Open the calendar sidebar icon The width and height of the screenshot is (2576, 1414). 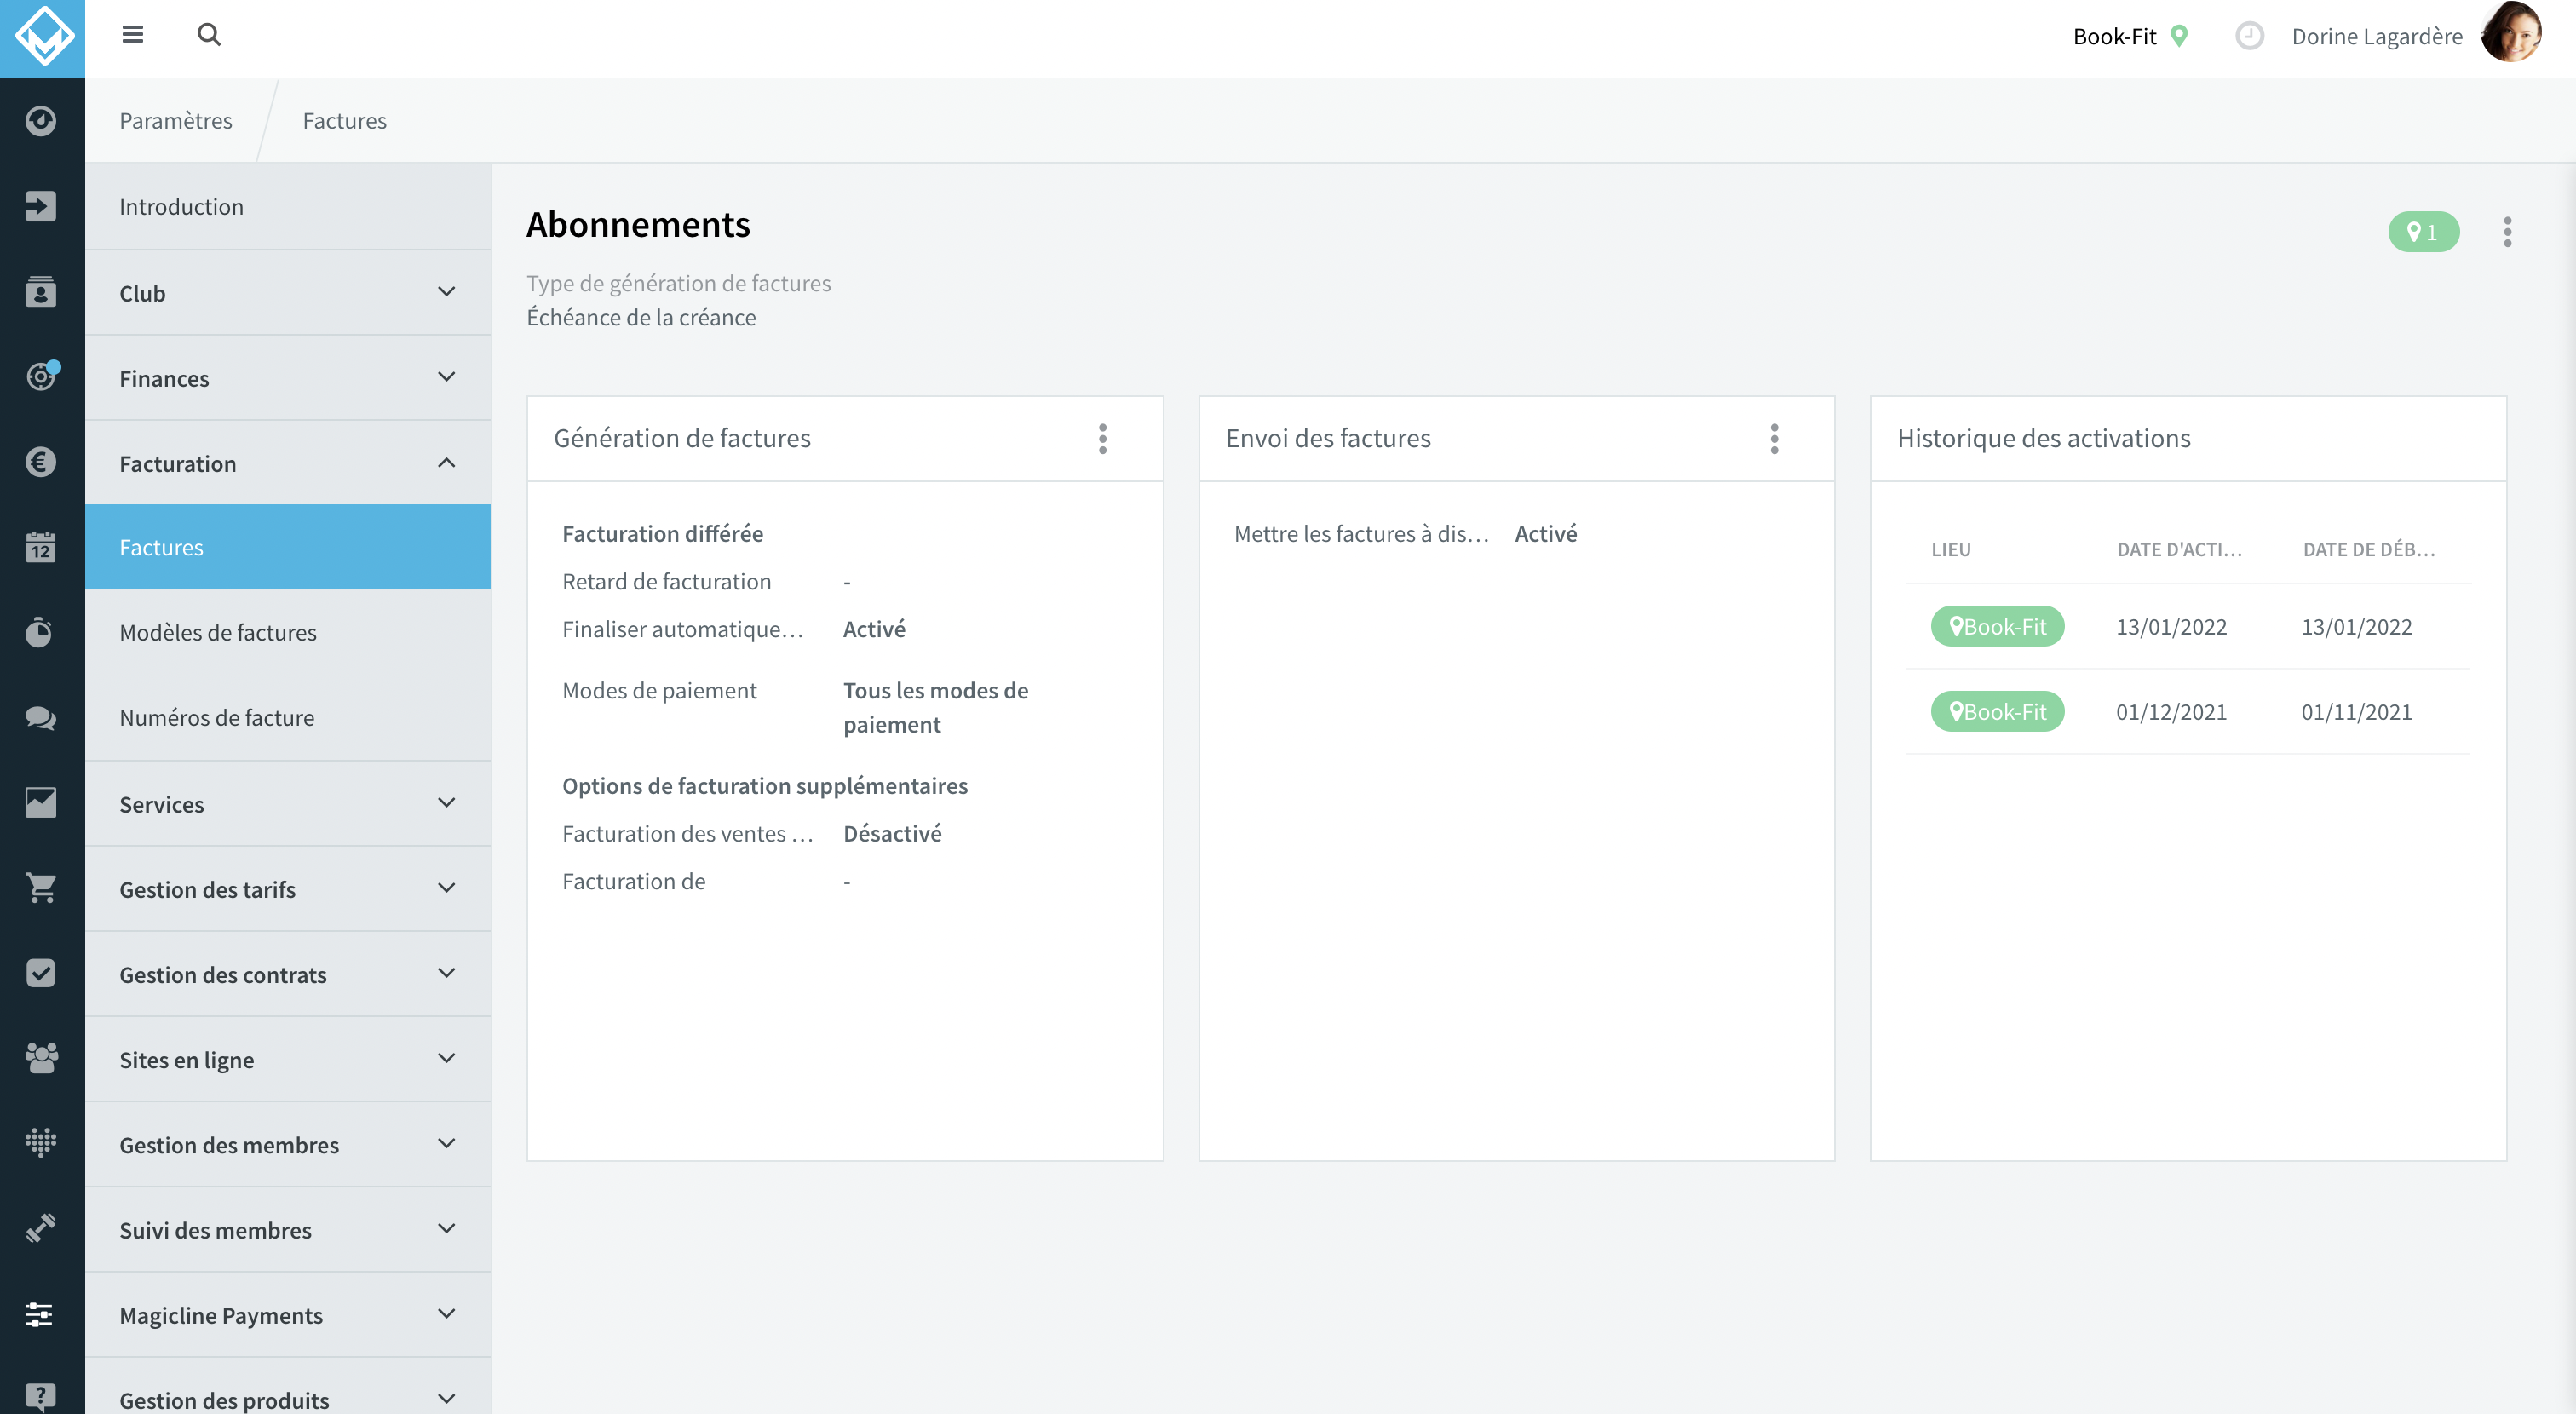(x=41, y=547)
